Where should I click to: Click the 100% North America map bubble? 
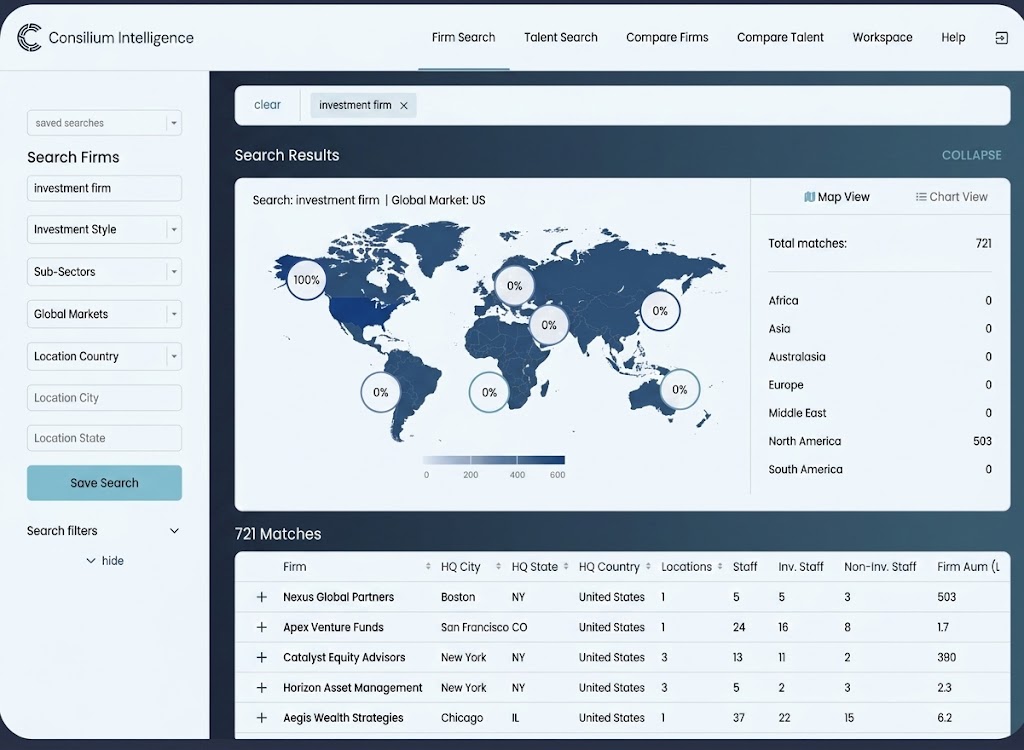point(306,280)
